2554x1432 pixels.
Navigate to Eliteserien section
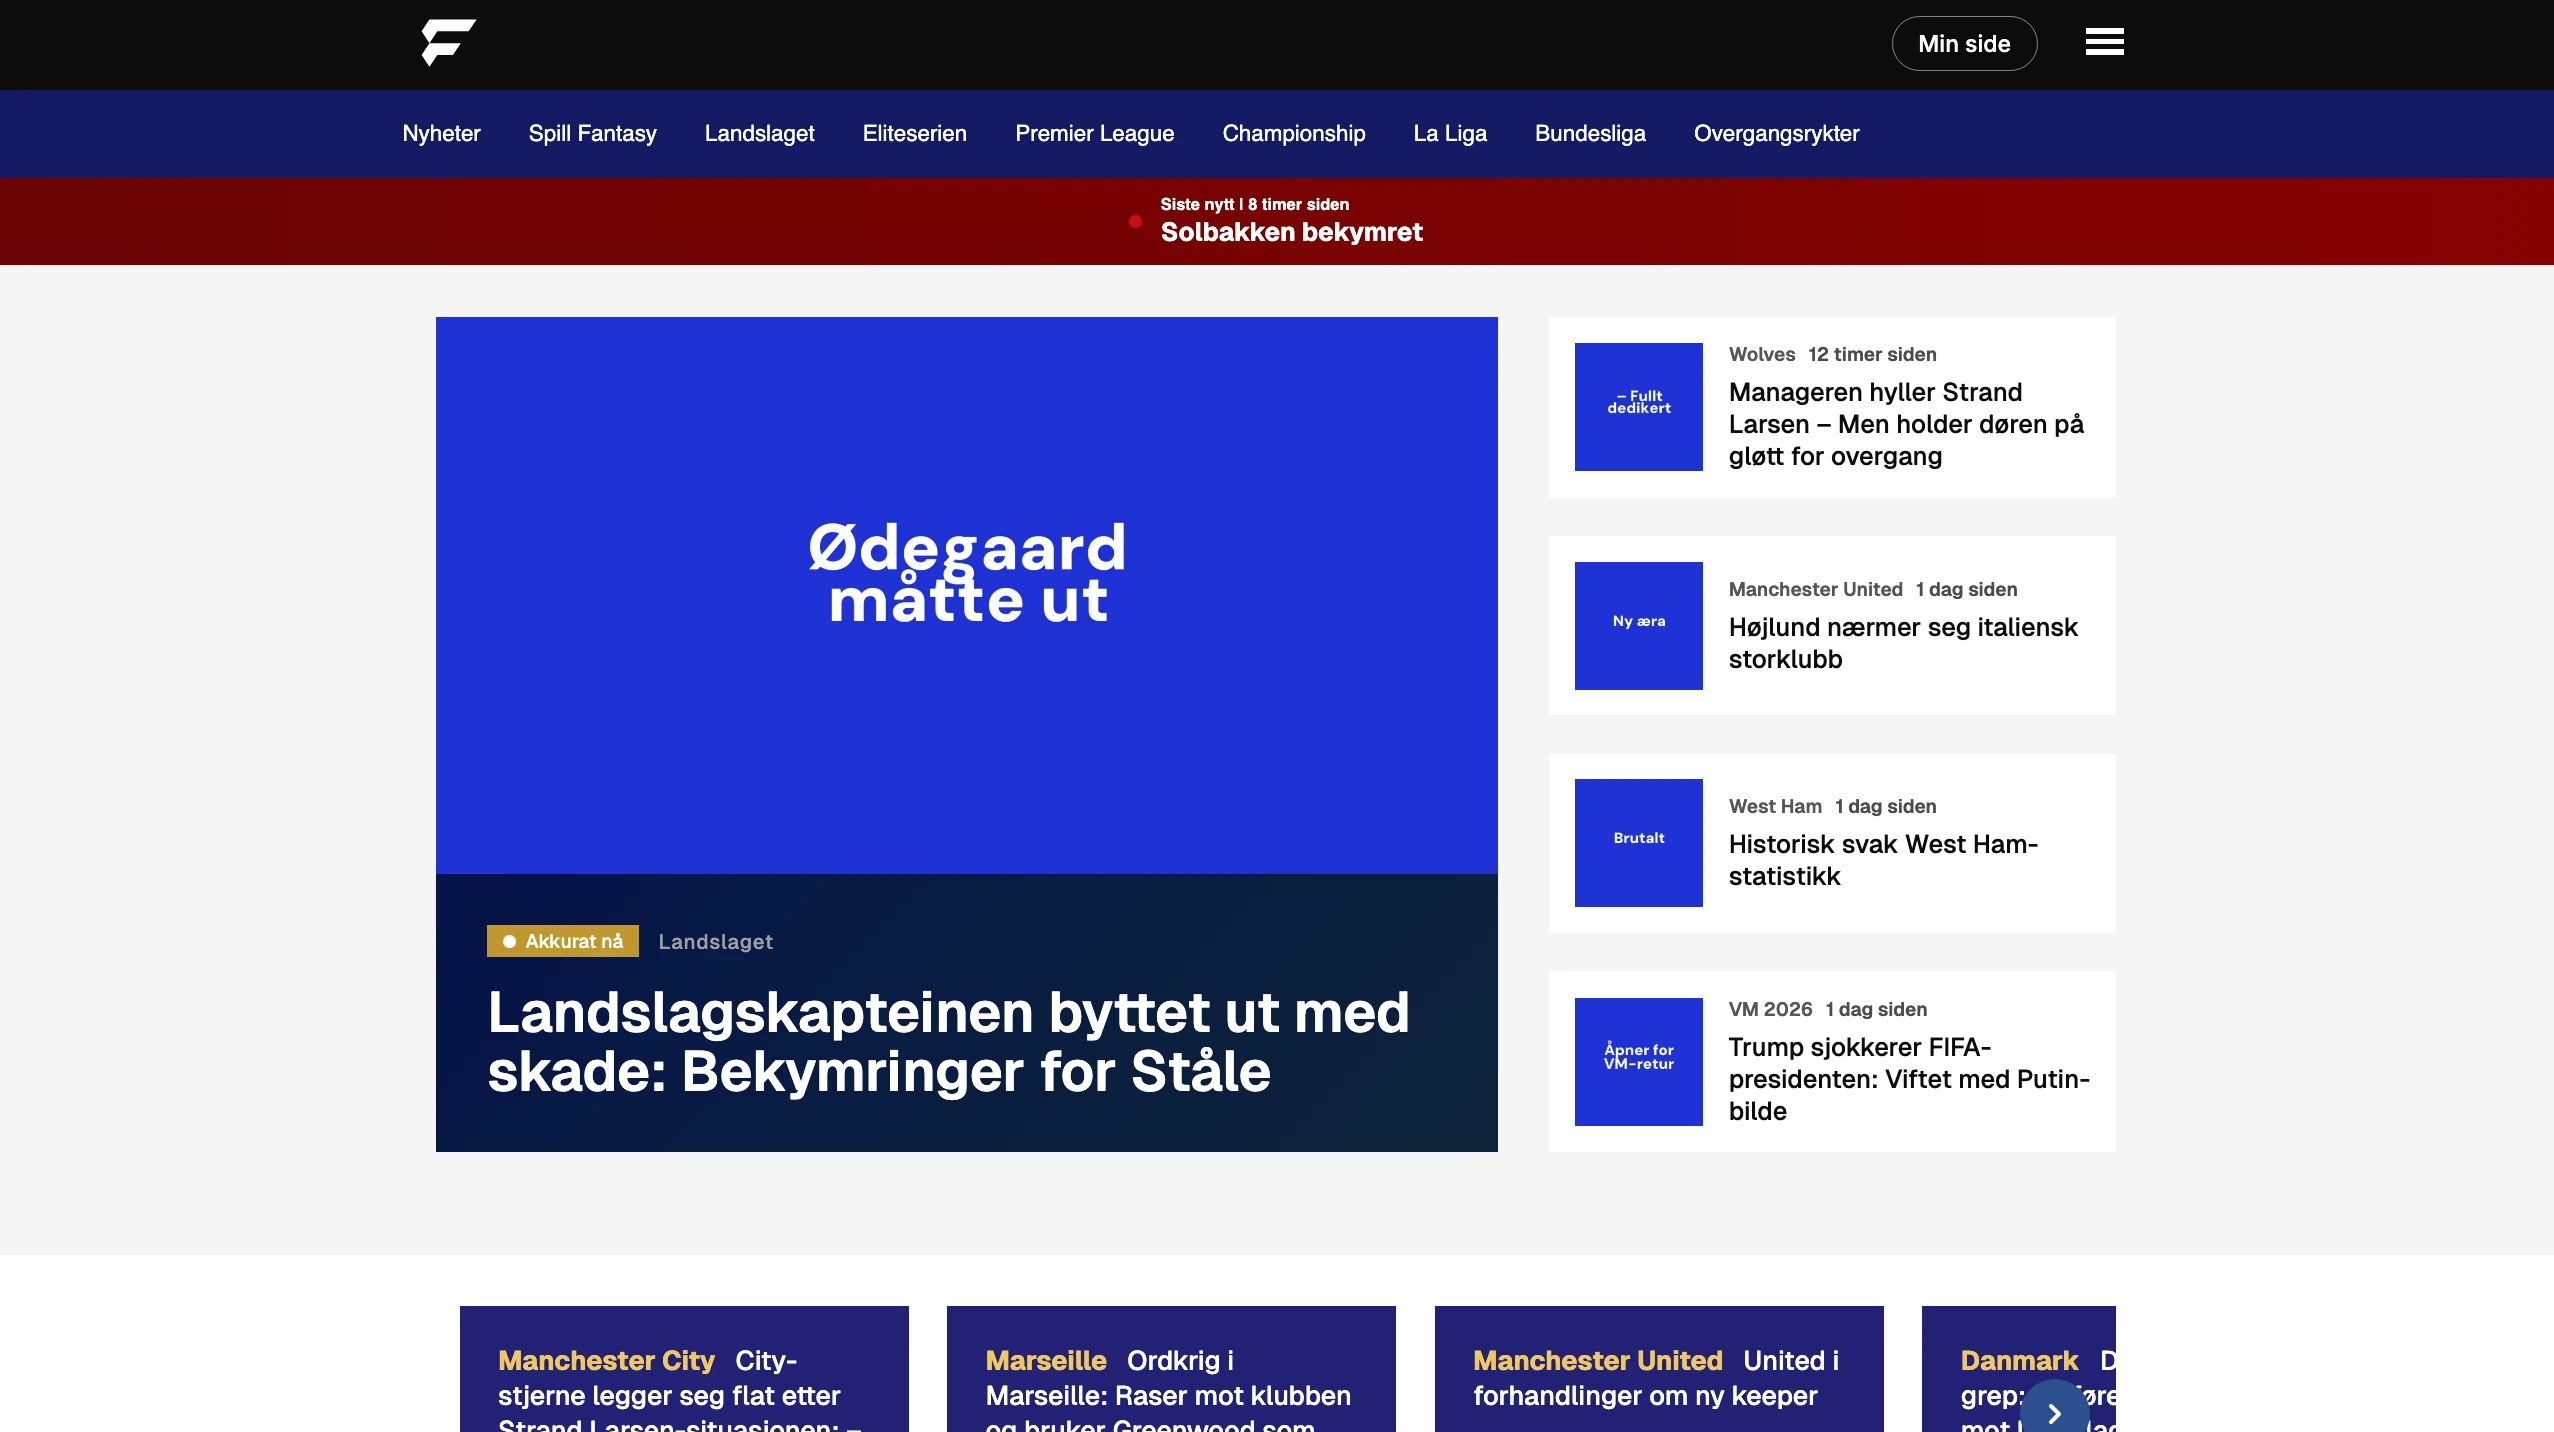pos(914,133)
